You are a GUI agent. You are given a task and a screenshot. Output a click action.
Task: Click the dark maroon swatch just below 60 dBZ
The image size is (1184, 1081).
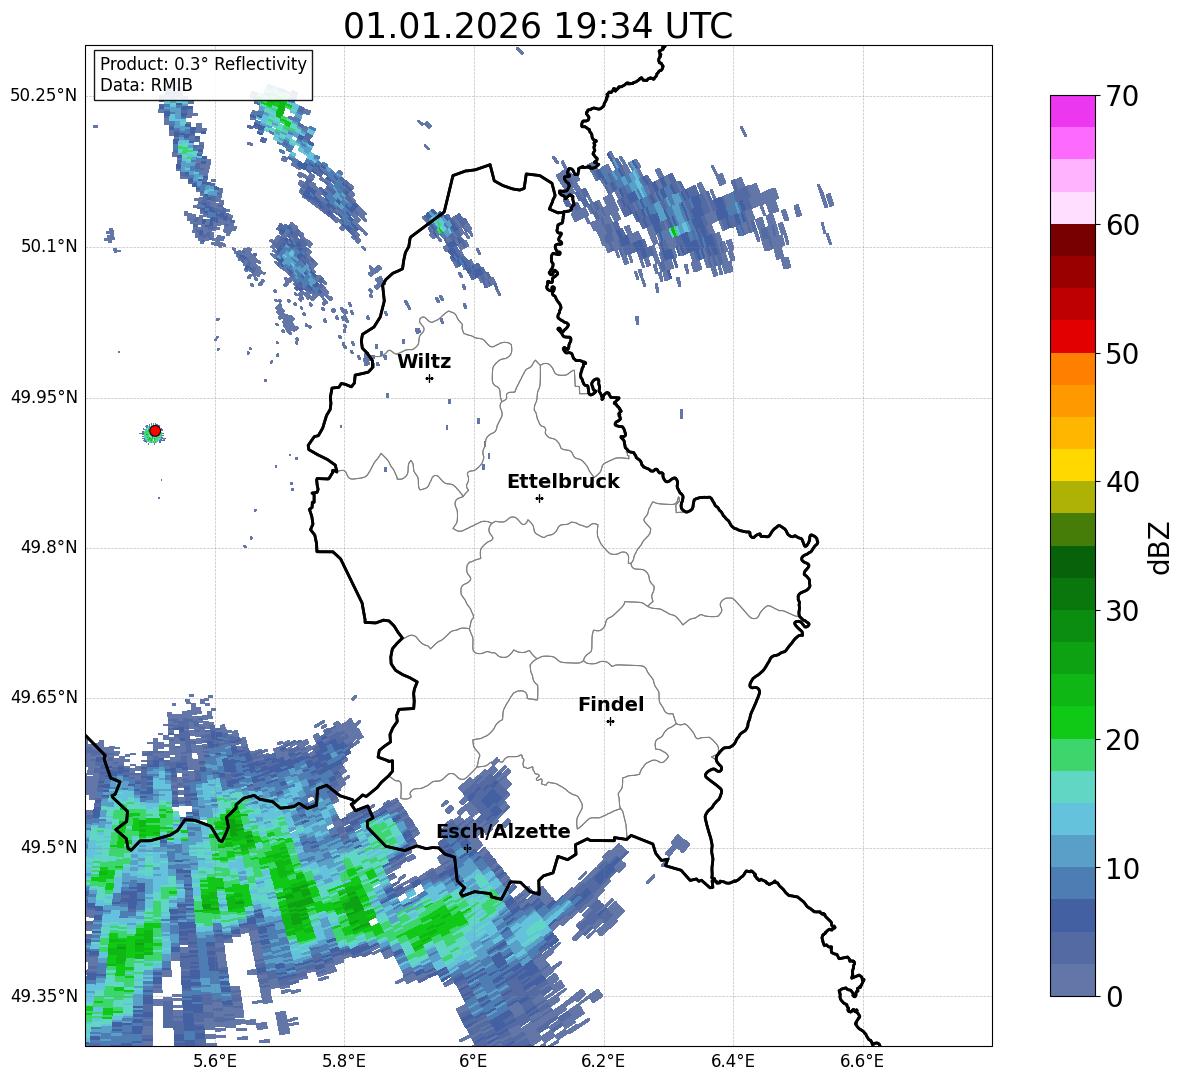tap(1072, 240)
